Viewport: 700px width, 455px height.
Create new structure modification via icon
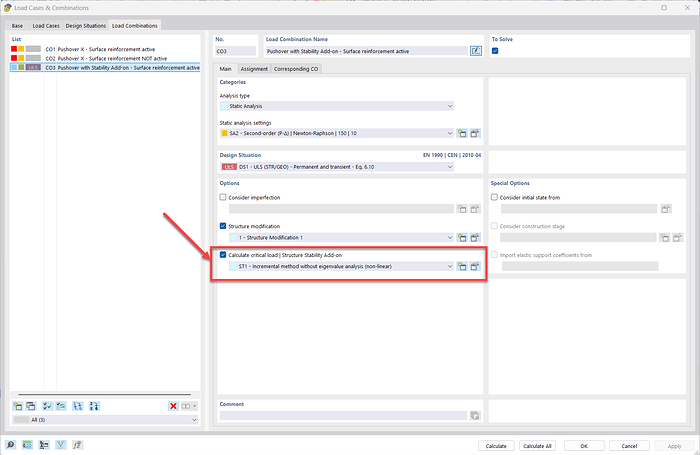click(462, 238)
